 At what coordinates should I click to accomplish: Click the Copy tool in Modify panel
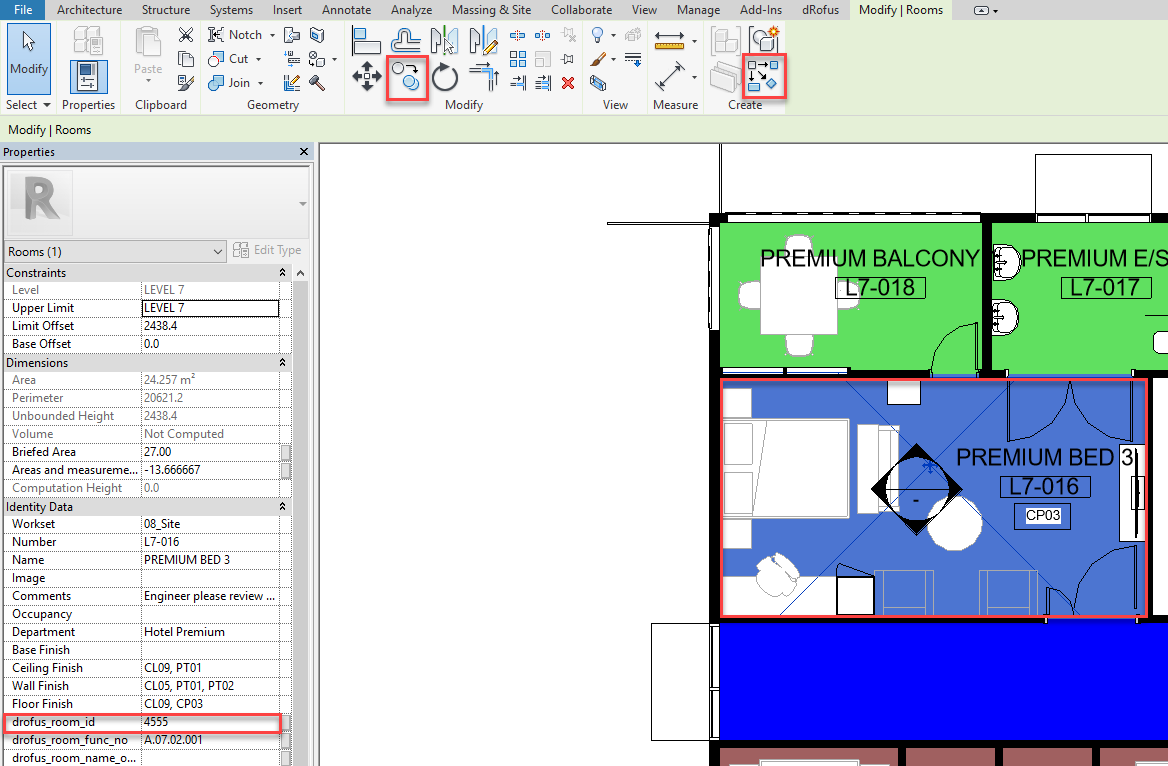[407, 76]
